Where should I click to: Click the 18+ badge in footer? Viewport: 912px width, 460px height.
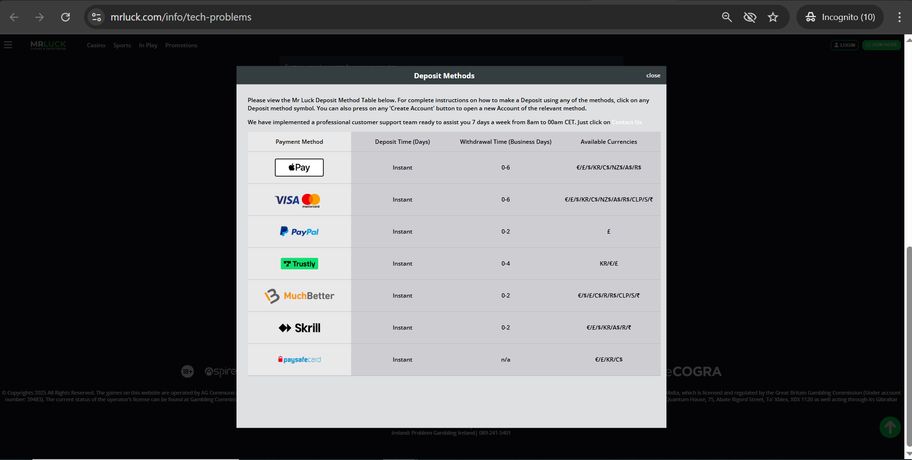[187, 371]
